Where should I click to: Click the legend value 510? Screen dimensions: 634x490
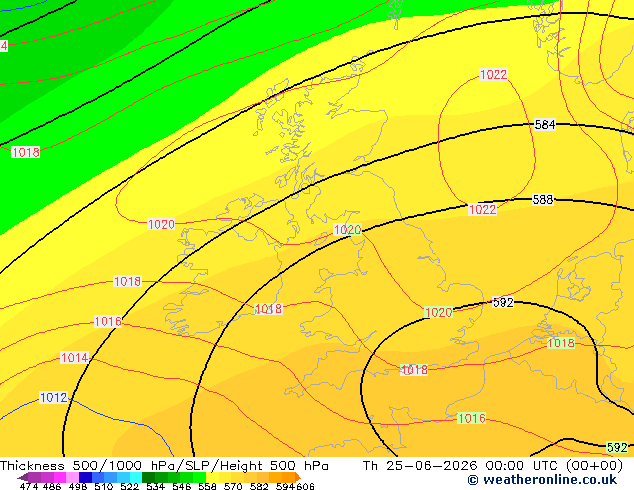click(x=104, y=486)
